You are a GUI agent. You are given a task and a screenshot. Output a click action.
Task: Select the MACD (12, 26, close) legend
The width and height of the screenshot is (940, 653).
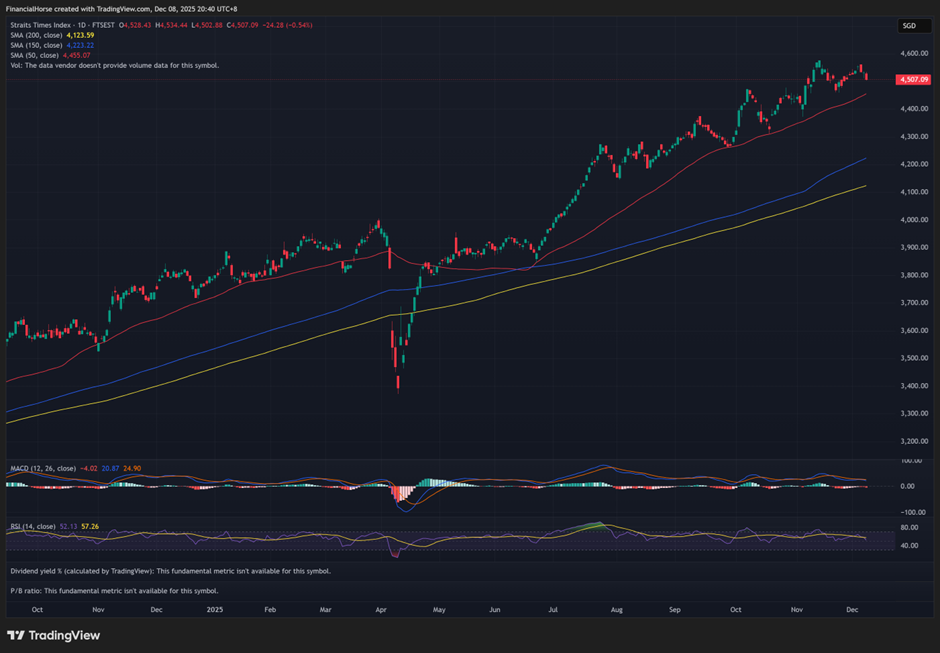pos(42,468)
